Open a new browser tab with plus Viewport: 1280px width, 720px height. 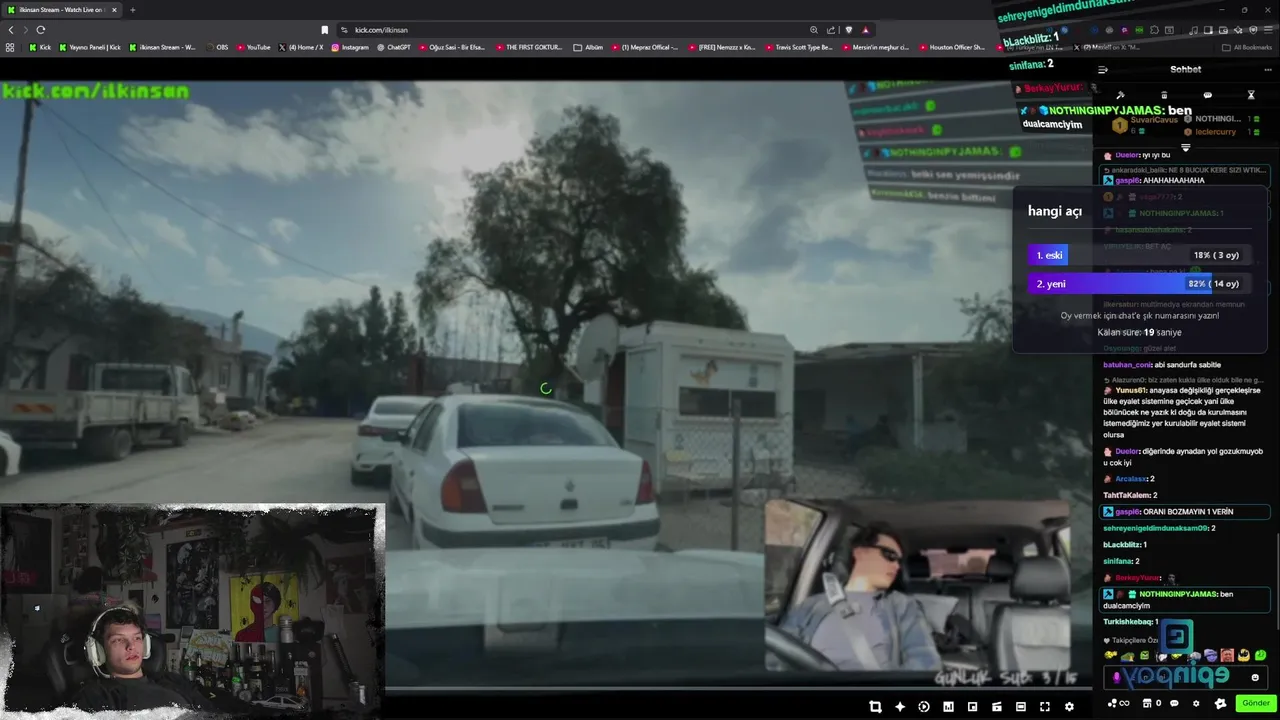coord(132,10)
